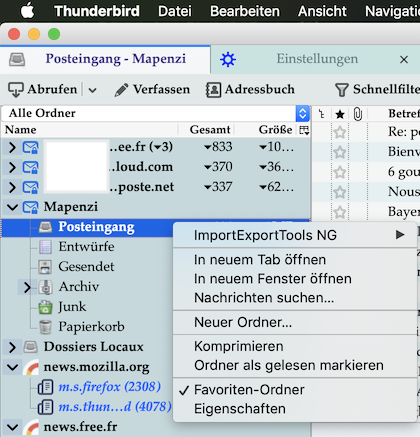The height and width of the screenshot is (437, 420).
Task: Open the m.s.firefox (2308) newsgroup
Action: (110, 387)
